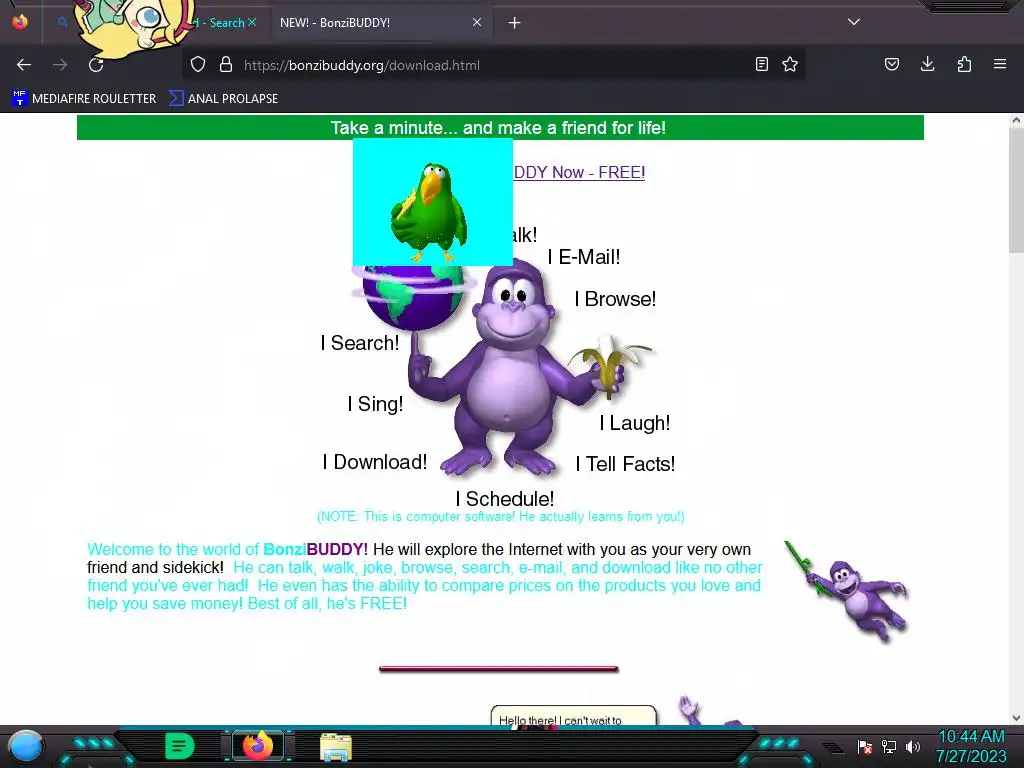Toggle reader view icon

tap(761, 65)
